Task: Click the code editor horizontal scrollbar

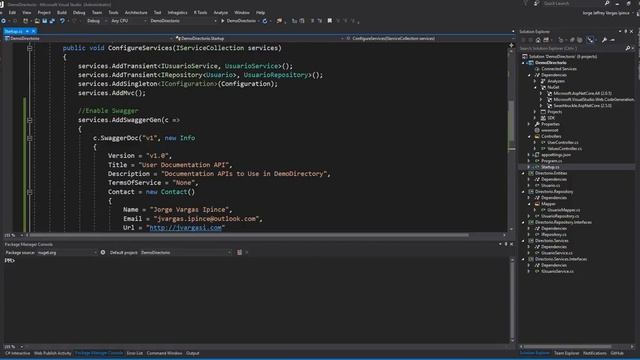Action: pos(249,236)
